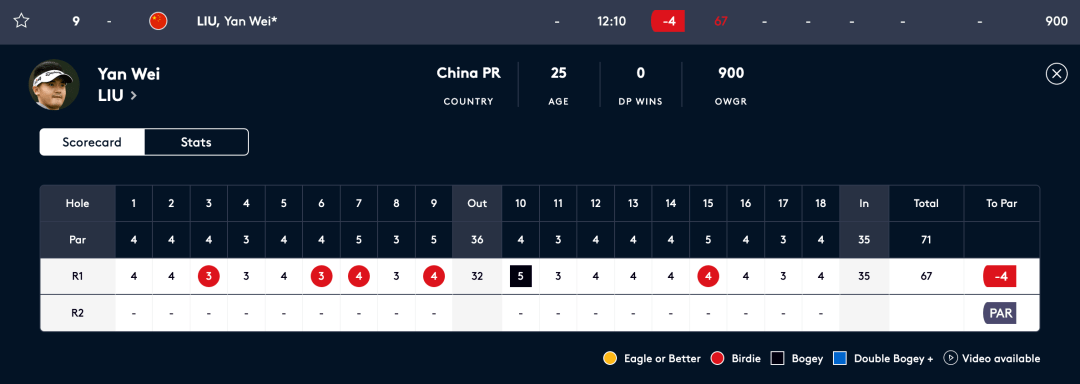Click the R2 PAR badge

999,313
